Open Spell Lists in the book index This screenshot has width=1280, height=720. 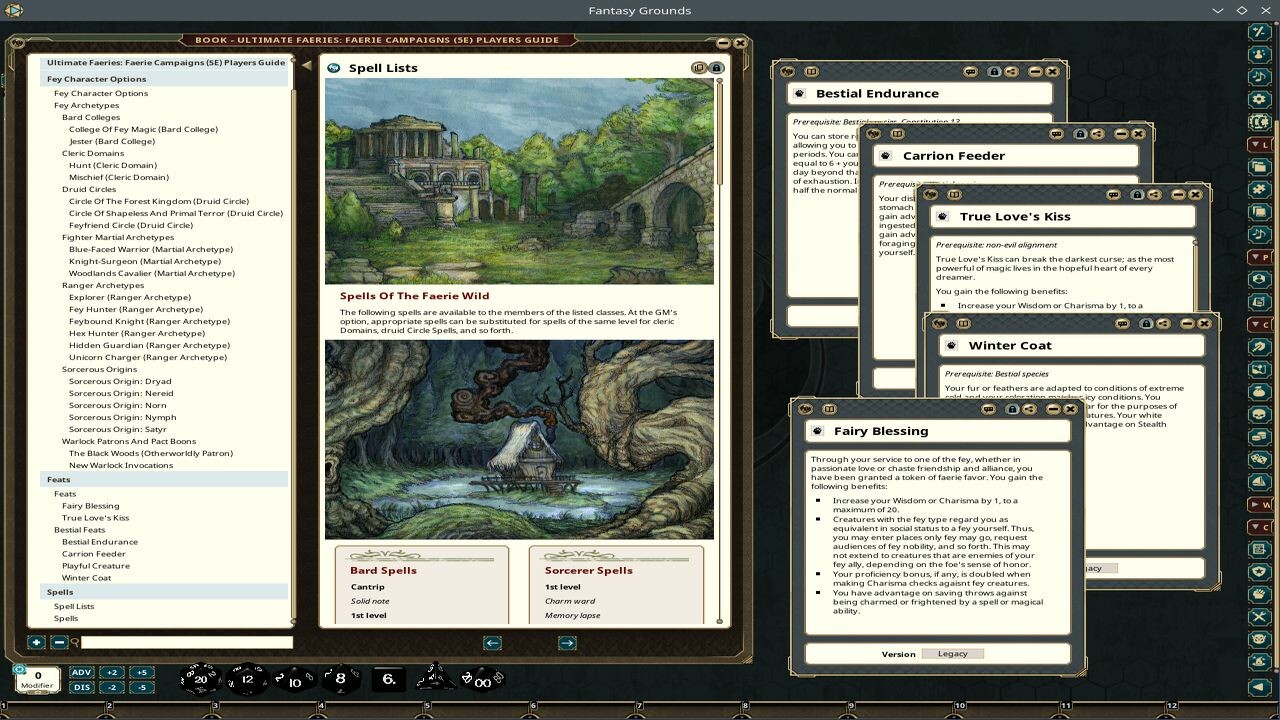click(x=74, y=606)
